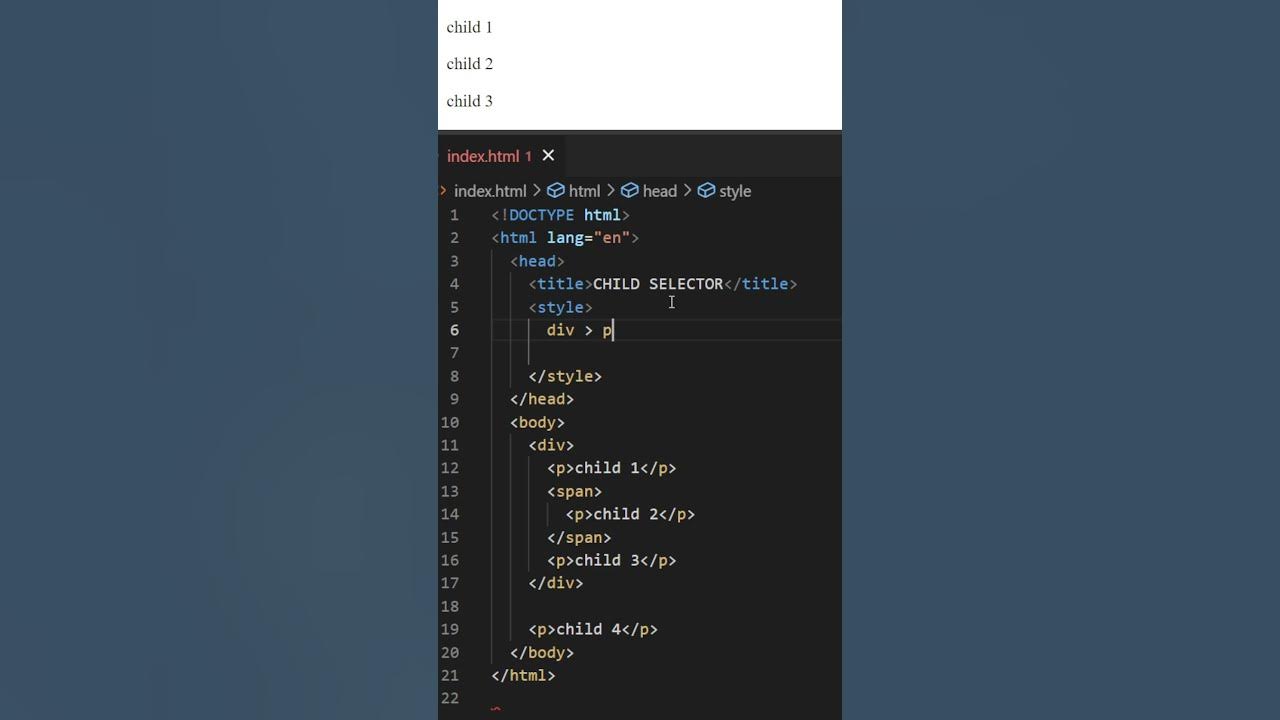Click the opening <style> tag
The image size is (1280, 720).
click(x=560, y=307)
